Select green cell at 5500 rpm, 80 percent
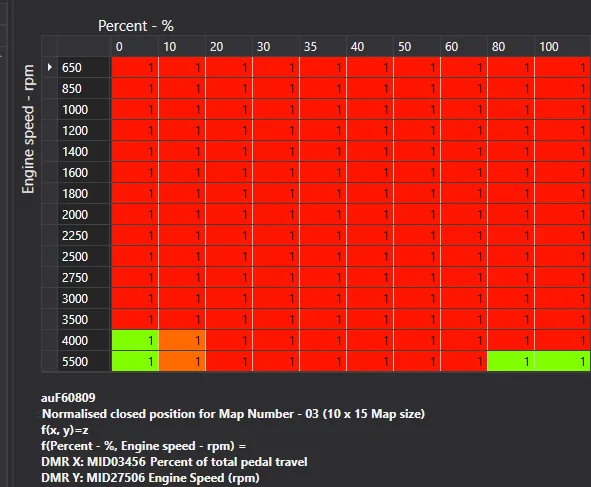The height and width of the screenshot is (487, 591). tap(511, 361)
